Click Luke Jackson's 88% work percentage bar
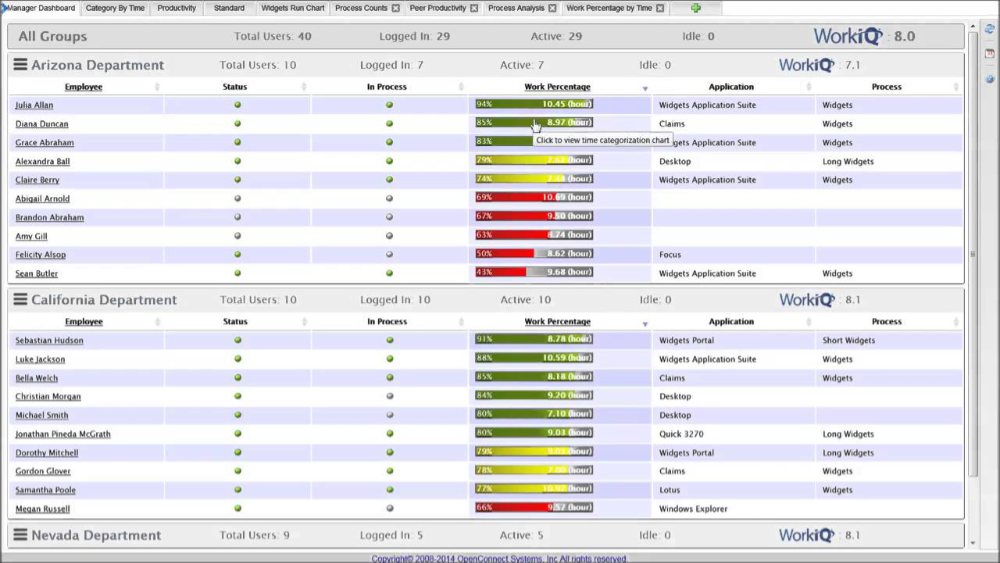Image resolution: width=1000 pixels, height=563 pixels. click(534, 358)
